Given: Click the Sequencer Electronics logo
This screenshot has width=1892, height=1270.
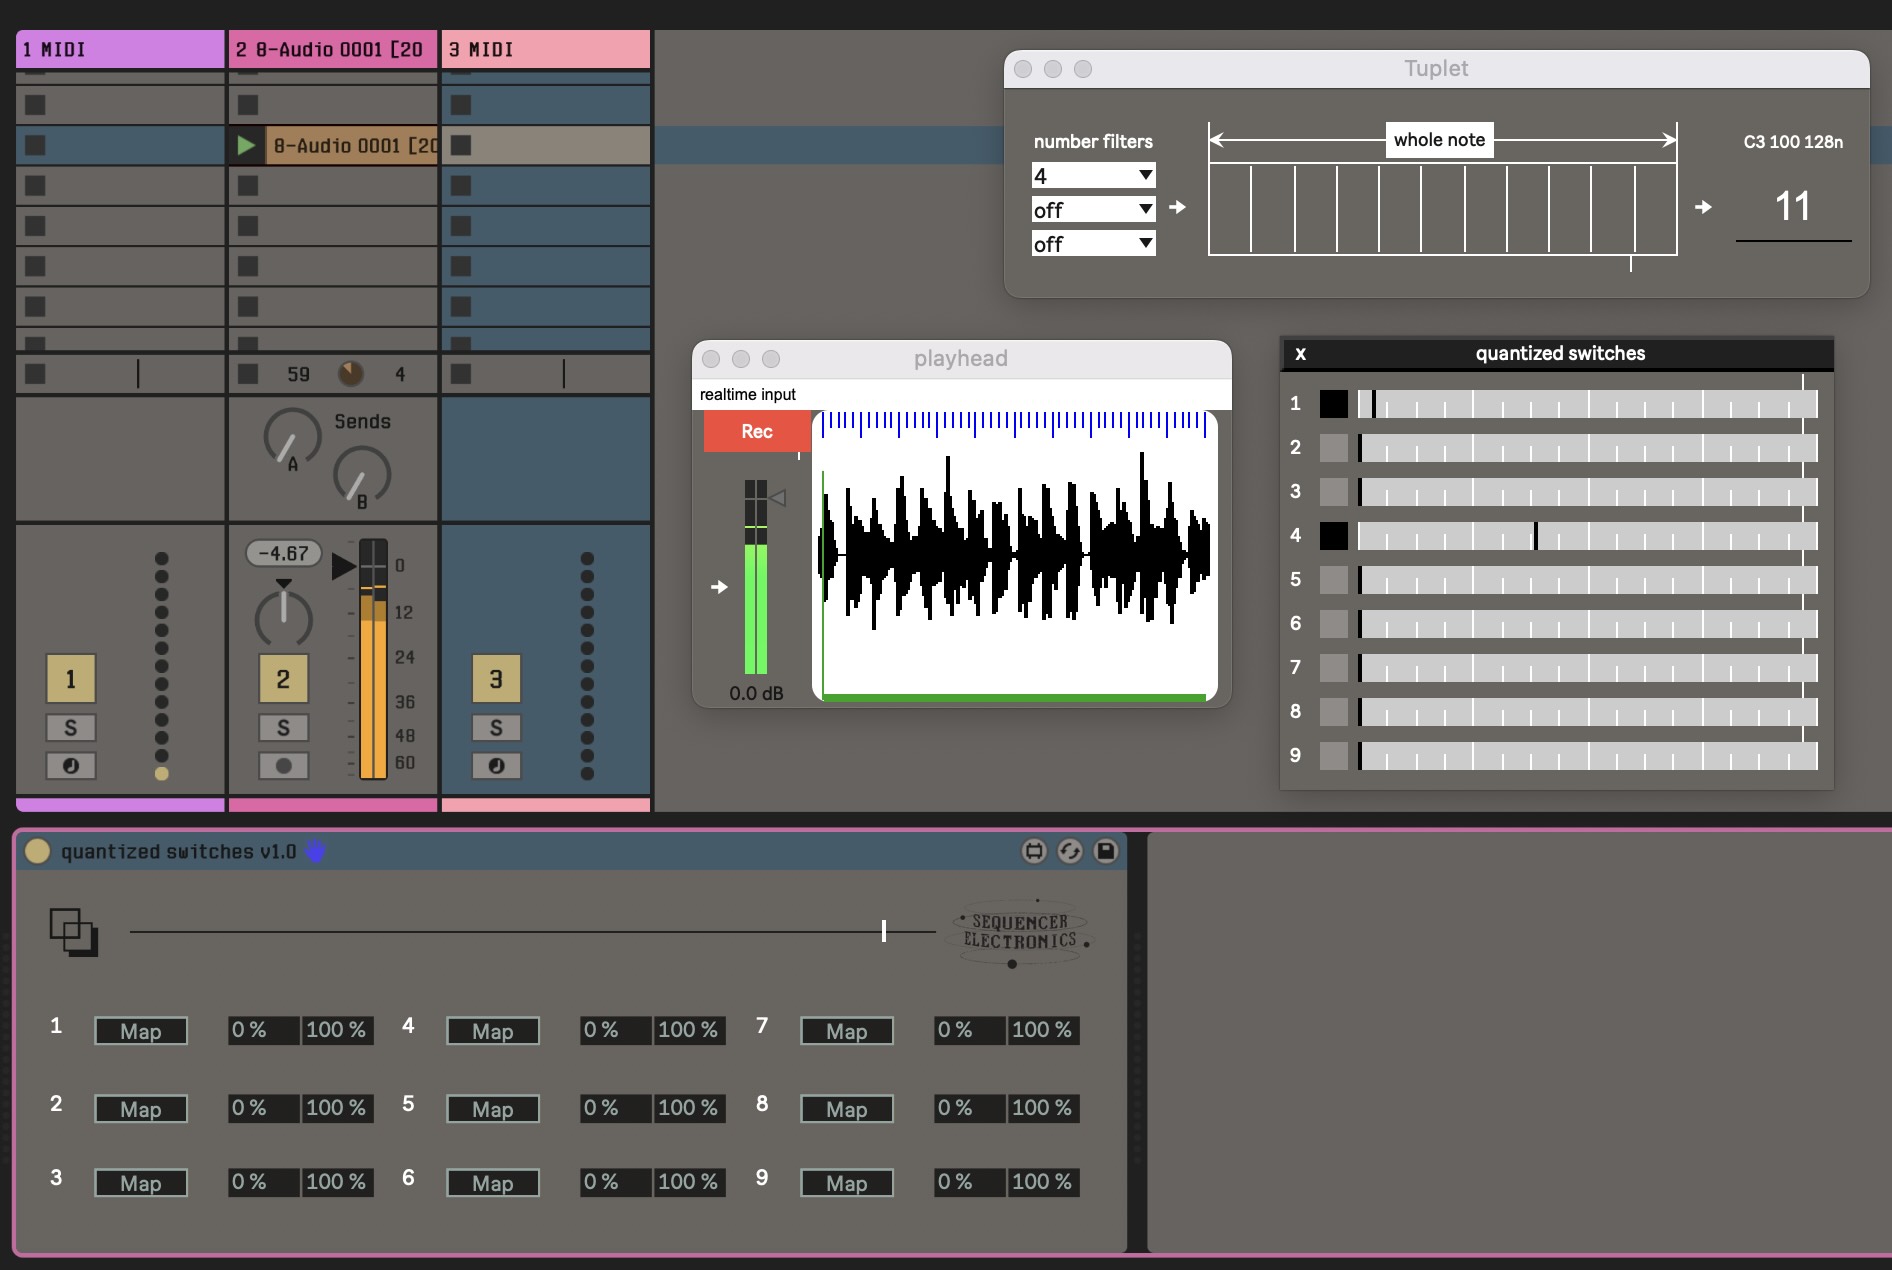Looking at the screenshot, I should click(1018, 933).
